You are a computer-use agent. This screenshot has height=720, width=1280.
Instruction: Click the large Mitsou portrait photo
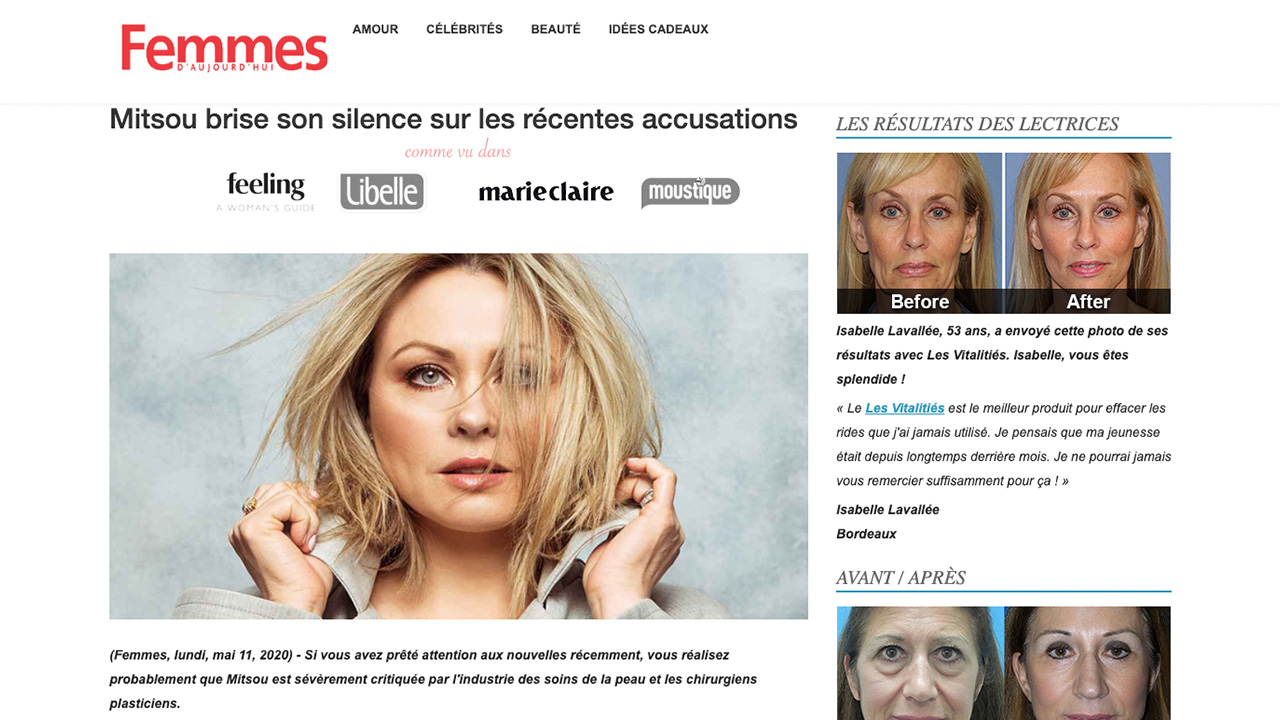pyautogui.click(x=458, y=436)
